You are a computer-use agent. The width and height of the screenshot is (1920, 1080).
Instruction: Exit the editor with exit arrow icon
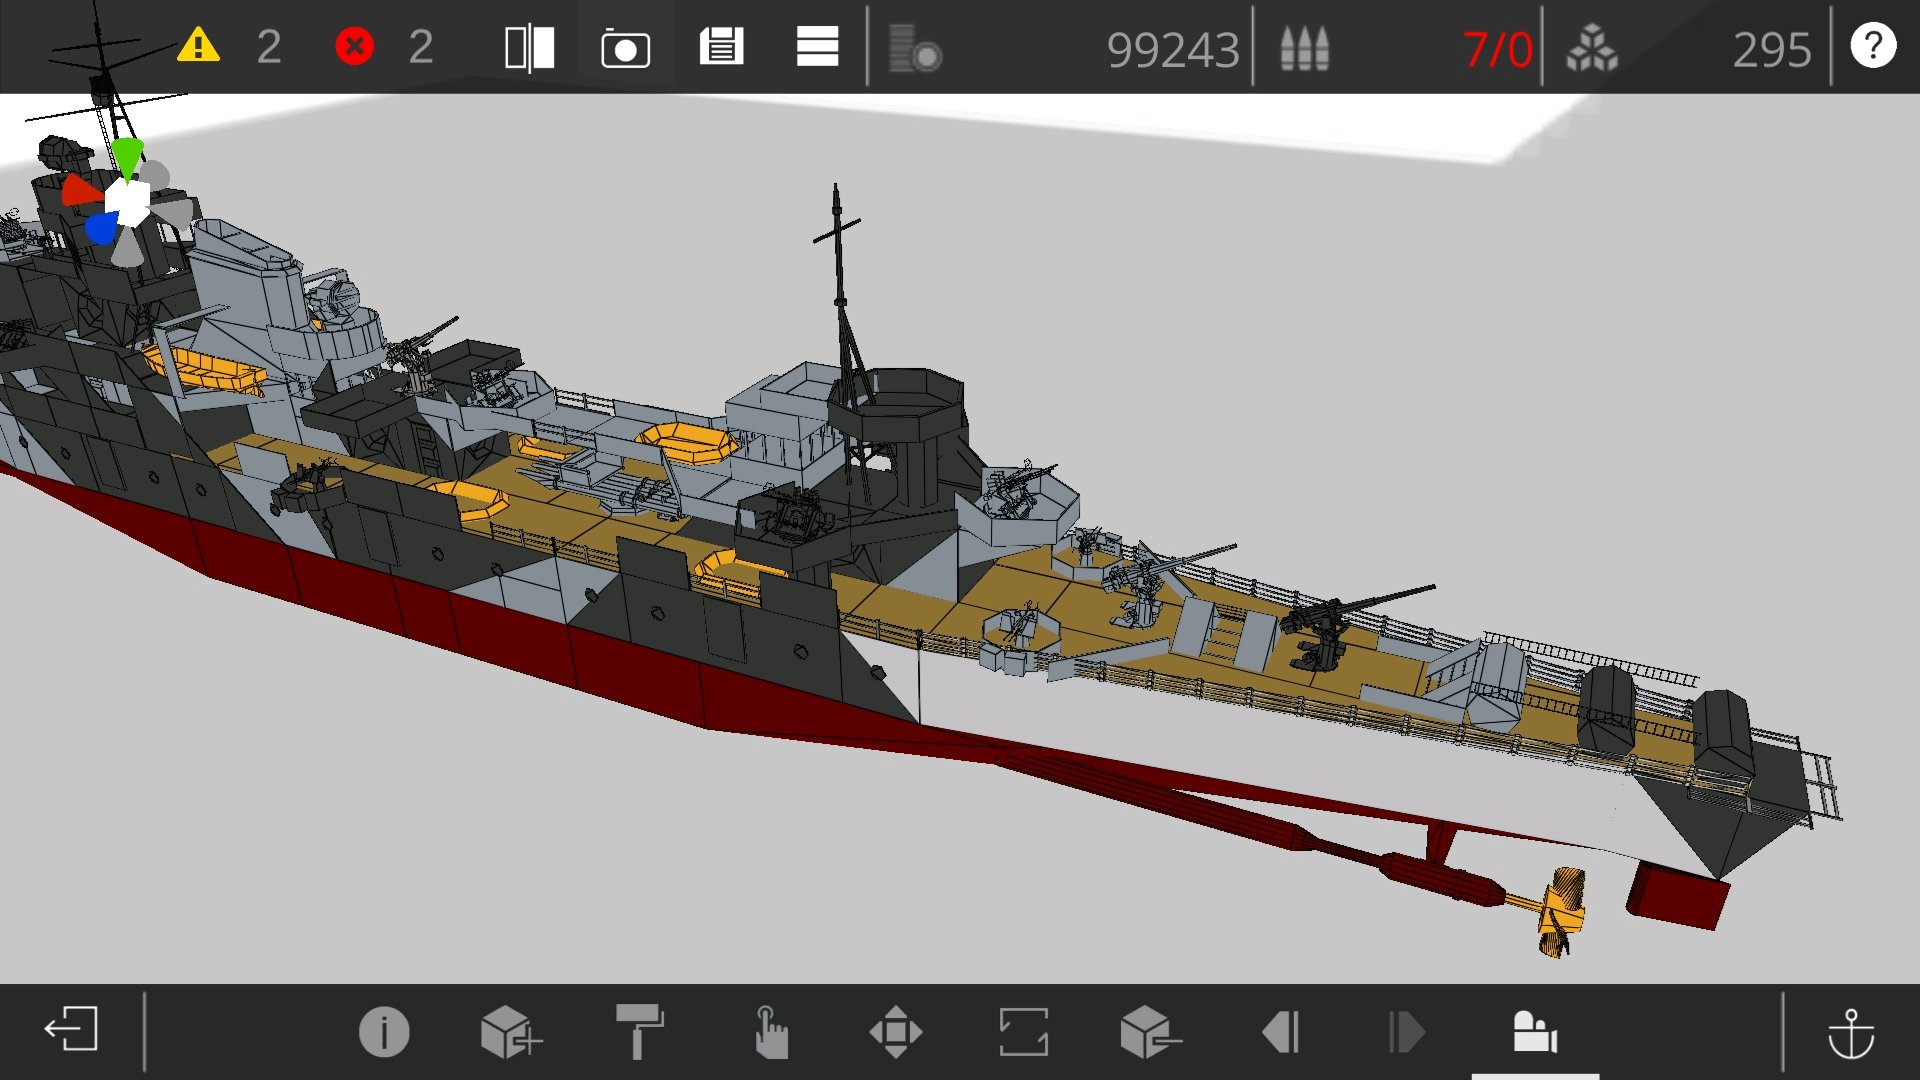pyautogui.click(x=71, y=1030)
